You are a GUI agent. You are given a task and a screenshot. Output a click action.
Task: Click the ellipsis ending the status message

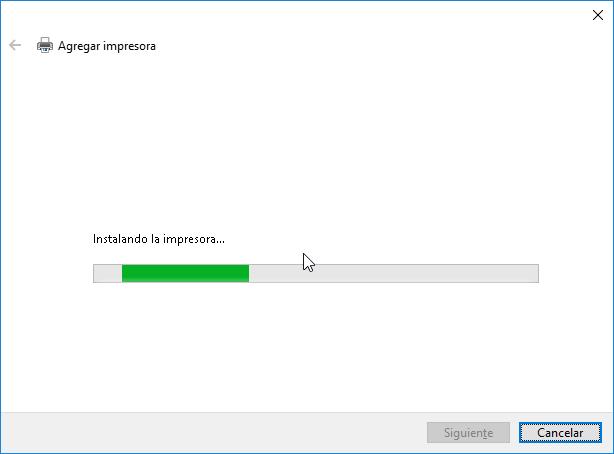point(220,242)
